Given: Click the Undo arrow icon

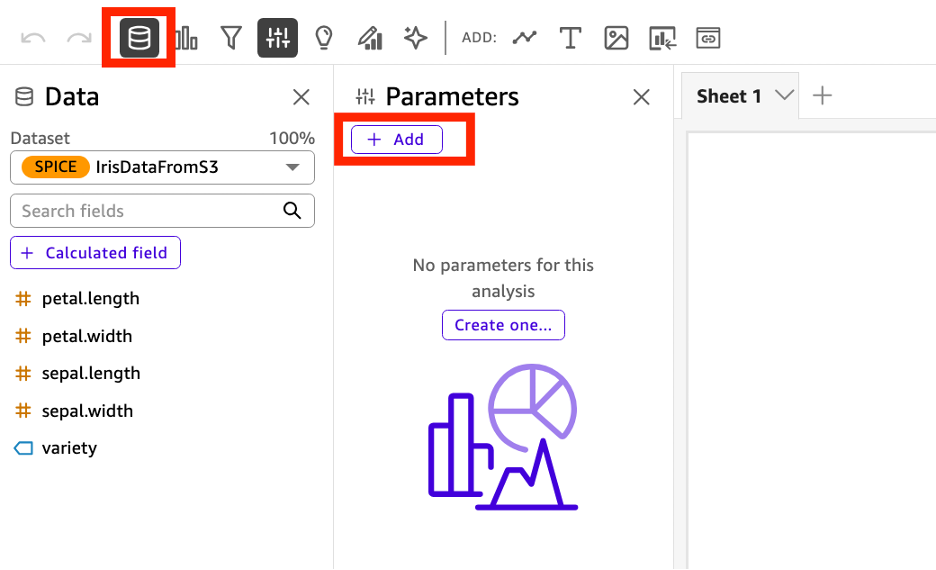Looking at the screenshot, I should (33, 39).
